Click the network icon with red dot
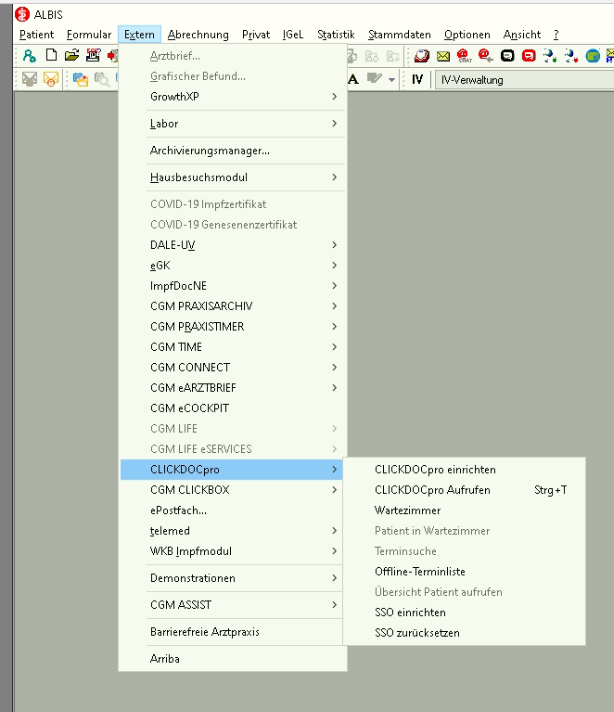Screen dimensions: 614x712 [x=571, y=56]
